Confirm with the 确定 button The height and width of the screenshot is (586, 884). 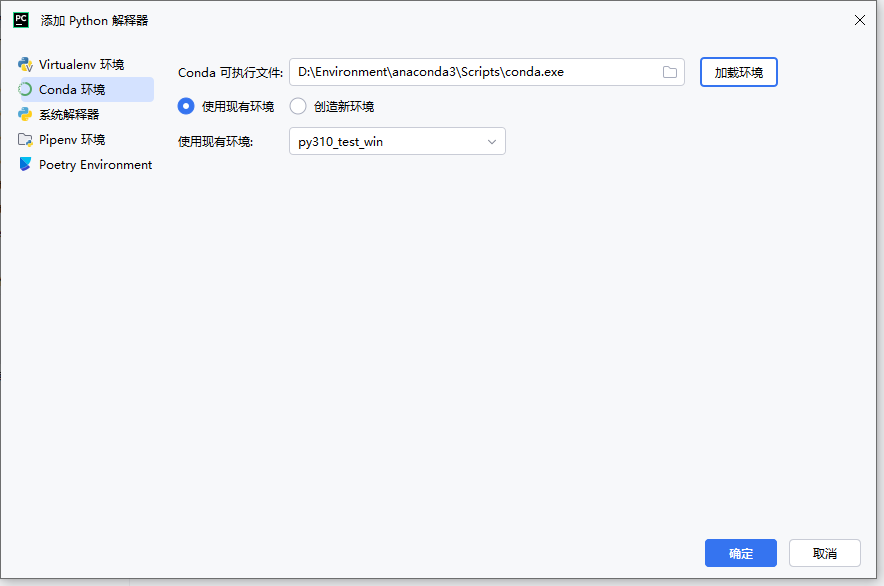741,553
